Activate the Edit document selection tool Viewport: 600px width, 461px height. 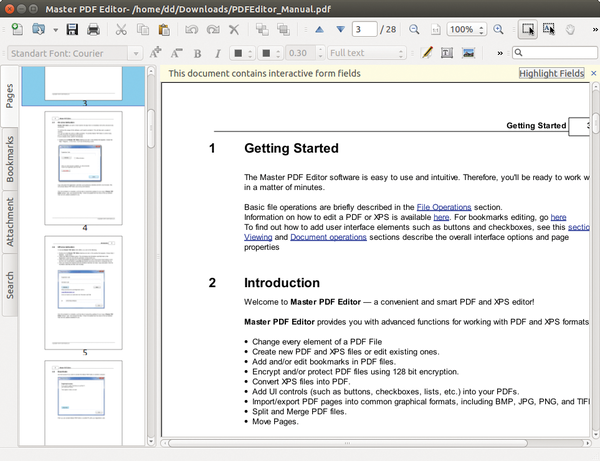[x=528, y=29]
